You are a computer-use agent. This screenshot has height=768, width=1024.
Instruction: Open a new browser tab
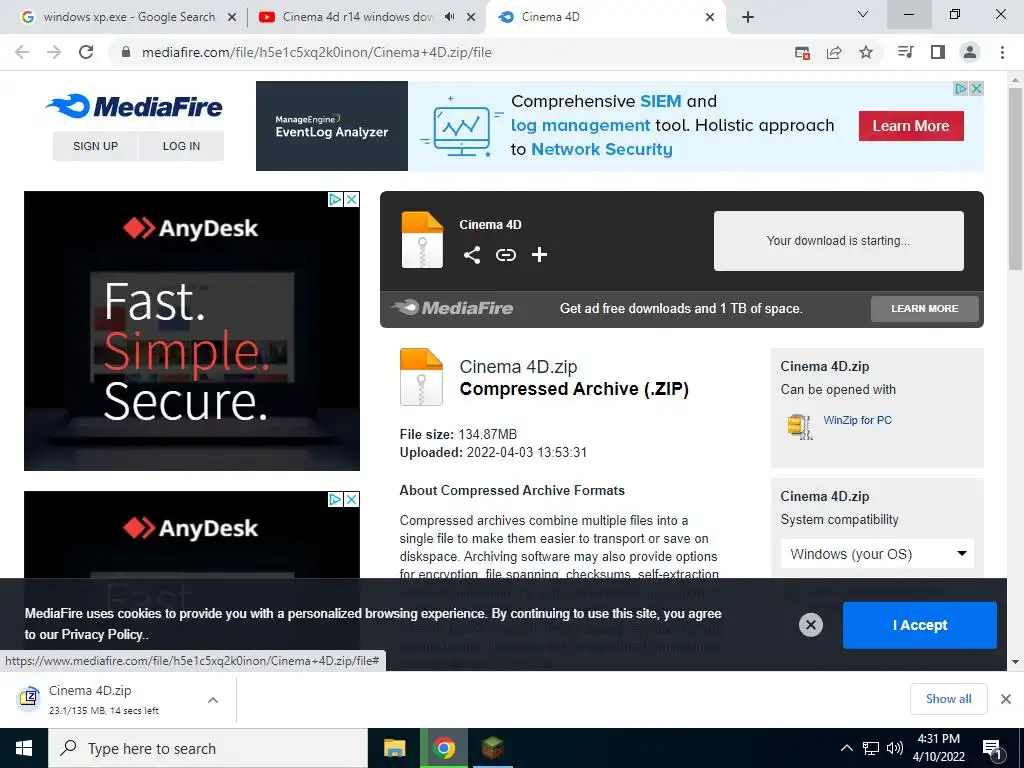[748, 17]
